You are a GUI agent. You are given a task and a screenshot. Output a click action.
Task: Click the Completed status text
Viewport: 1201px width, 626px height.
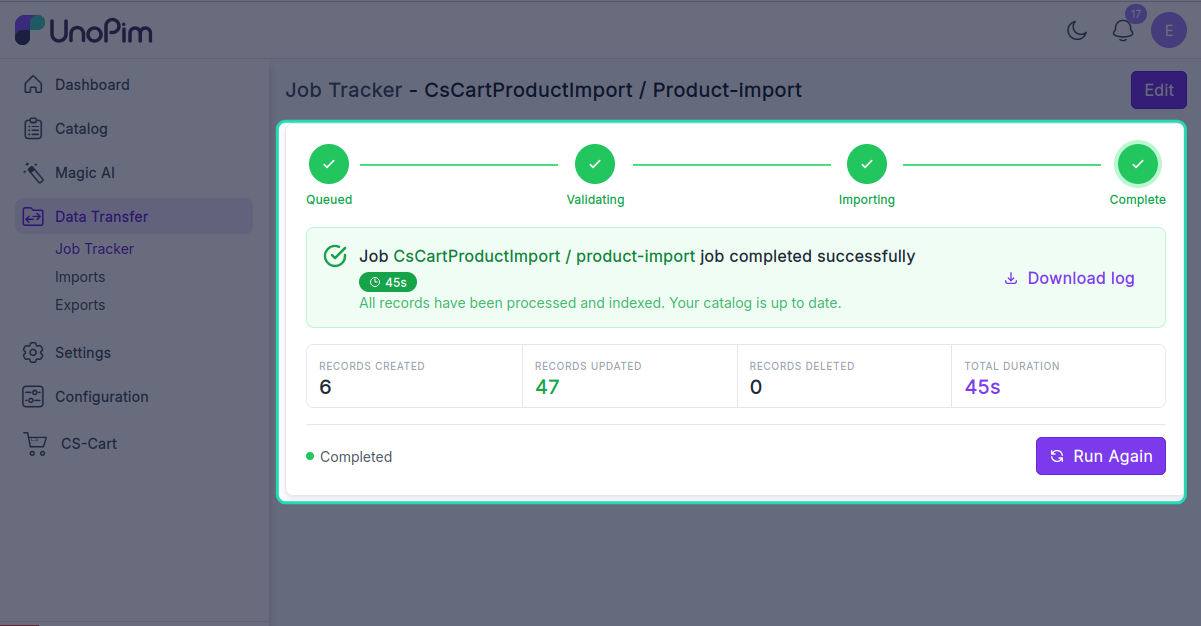pos(356,457)
